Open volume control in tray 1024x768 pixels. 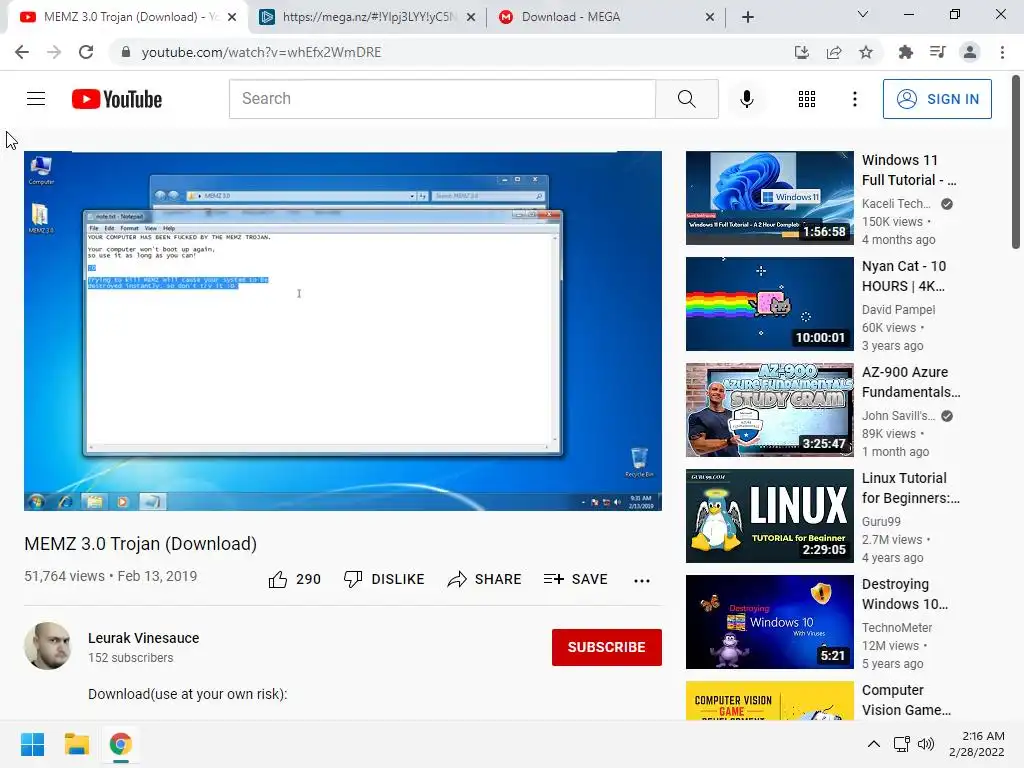(925, 744)
